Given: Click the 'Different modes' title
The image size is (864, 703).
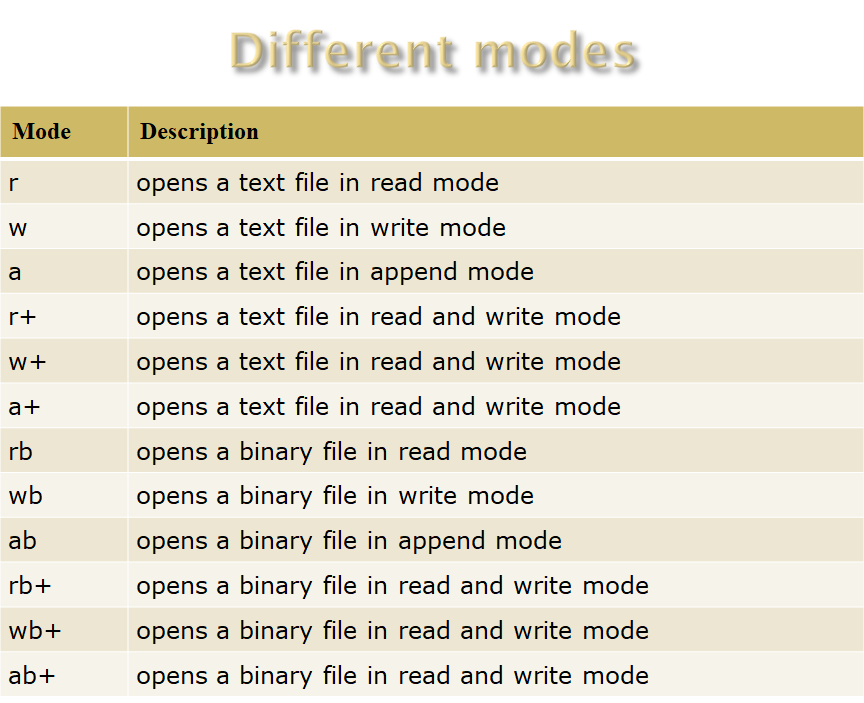Looking at the screenshot, I should 433,52.
